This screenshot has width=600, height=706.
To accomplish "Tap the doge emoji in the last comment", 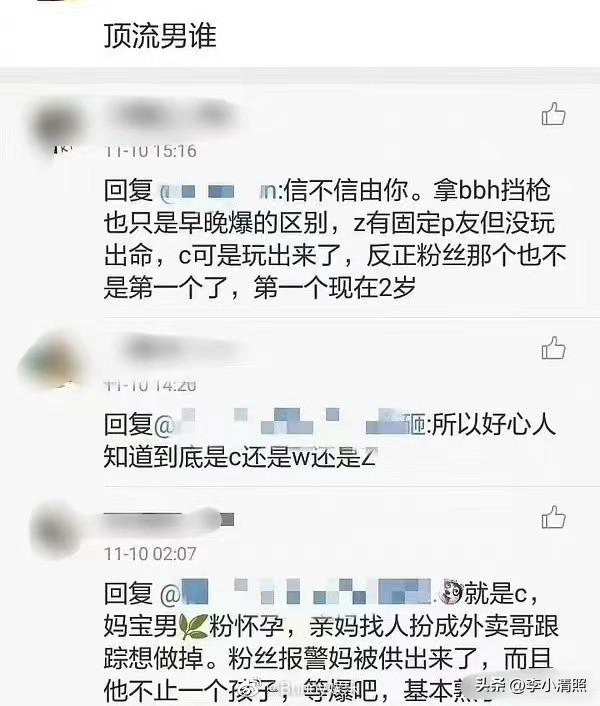I will click(452, 593).
